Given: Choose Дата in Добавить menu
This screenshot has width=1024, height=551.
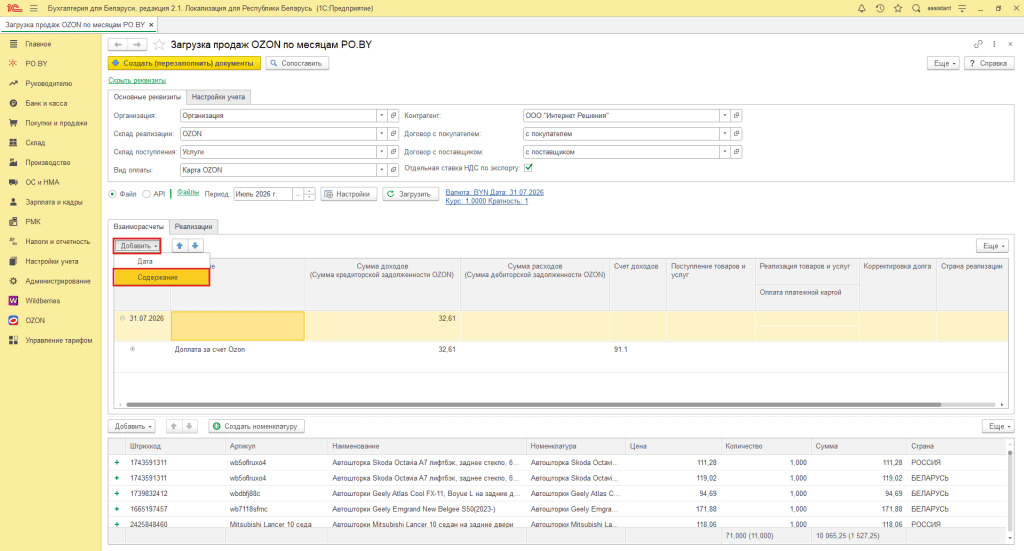Looking at the screenshot, I should 145,261.
